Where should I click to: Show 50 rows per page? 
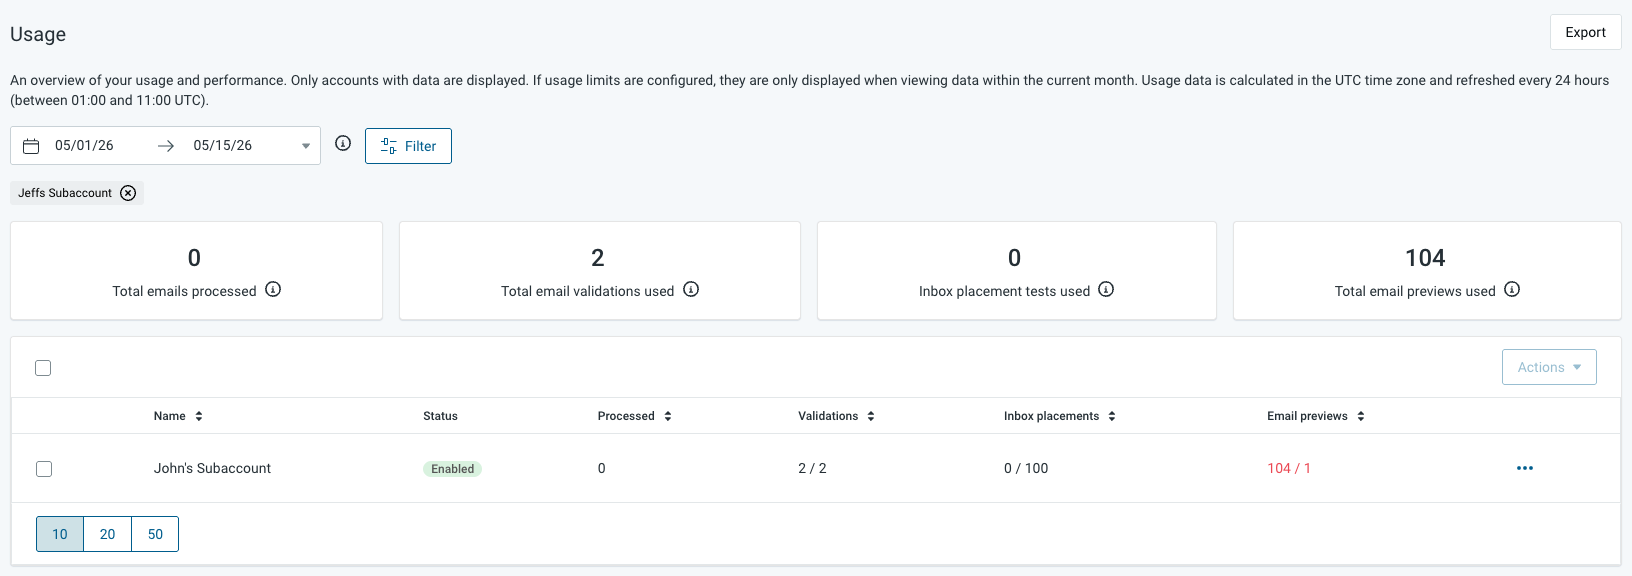[155, 534]
